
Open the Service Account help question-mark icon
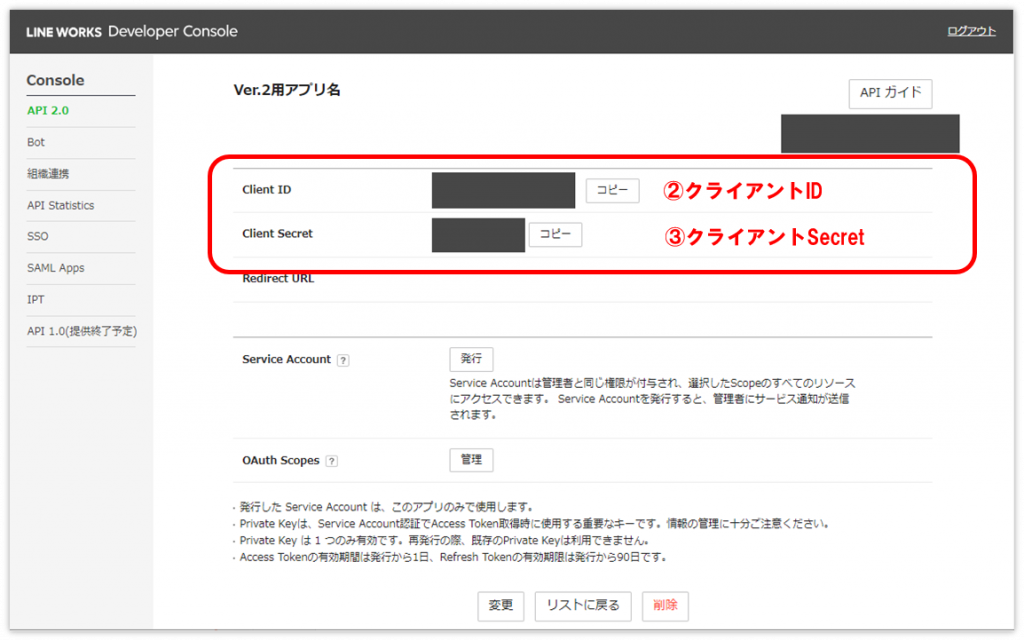click(x=343, y=360)
